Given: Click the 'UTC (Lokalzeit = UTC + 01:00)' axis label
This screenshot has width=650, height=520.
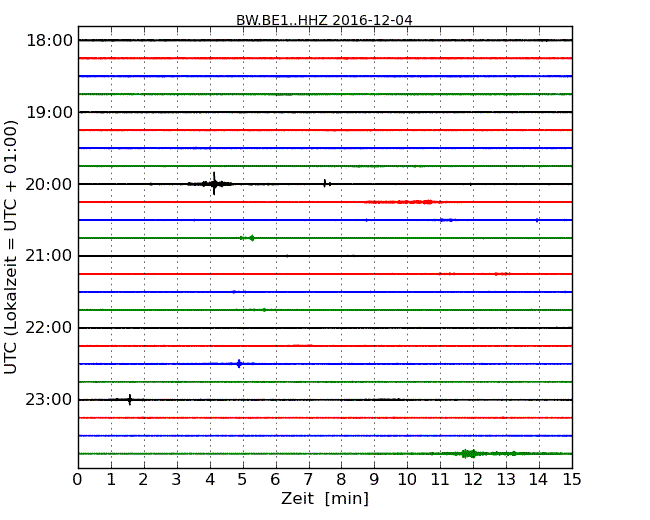Looking at the screenshot, I should [x=10, y=247].
